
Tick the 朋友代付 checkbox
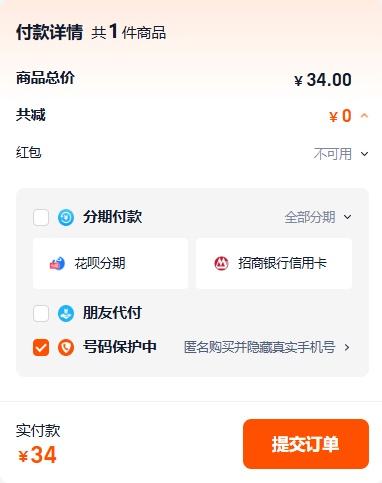[41, 313]
